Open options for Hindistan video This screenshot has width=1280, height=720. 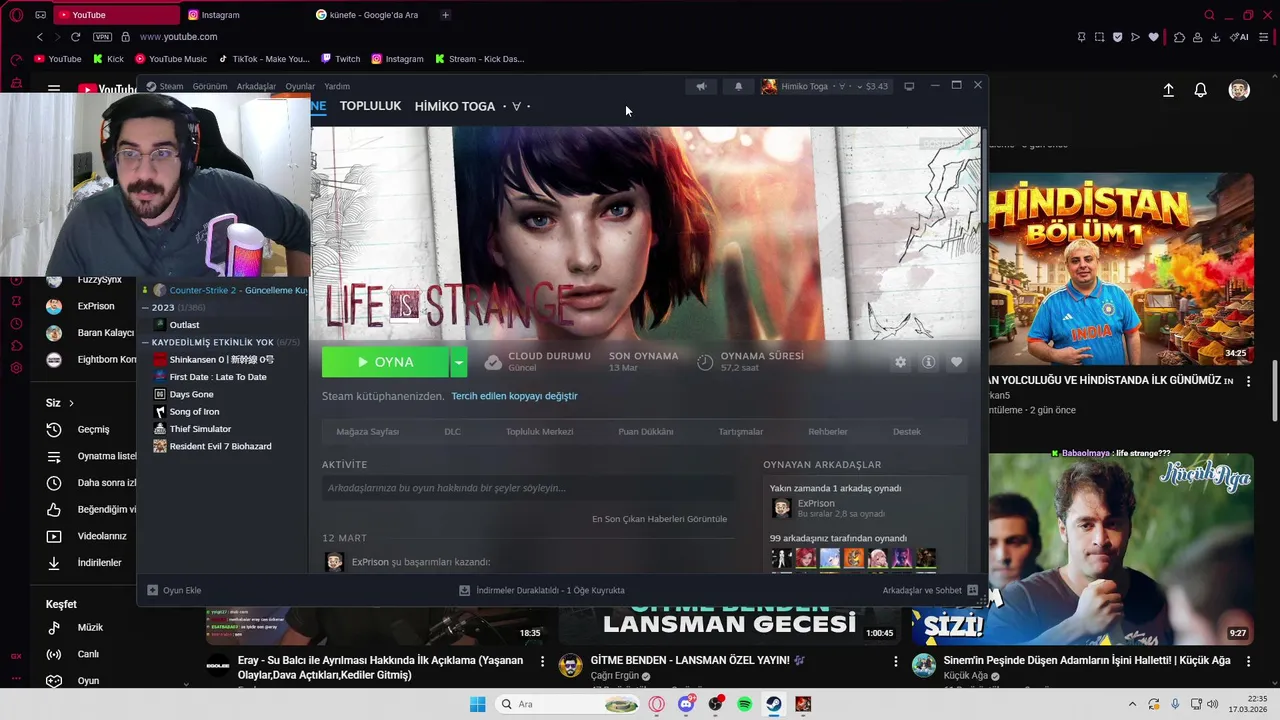(x=1248, y=381)
